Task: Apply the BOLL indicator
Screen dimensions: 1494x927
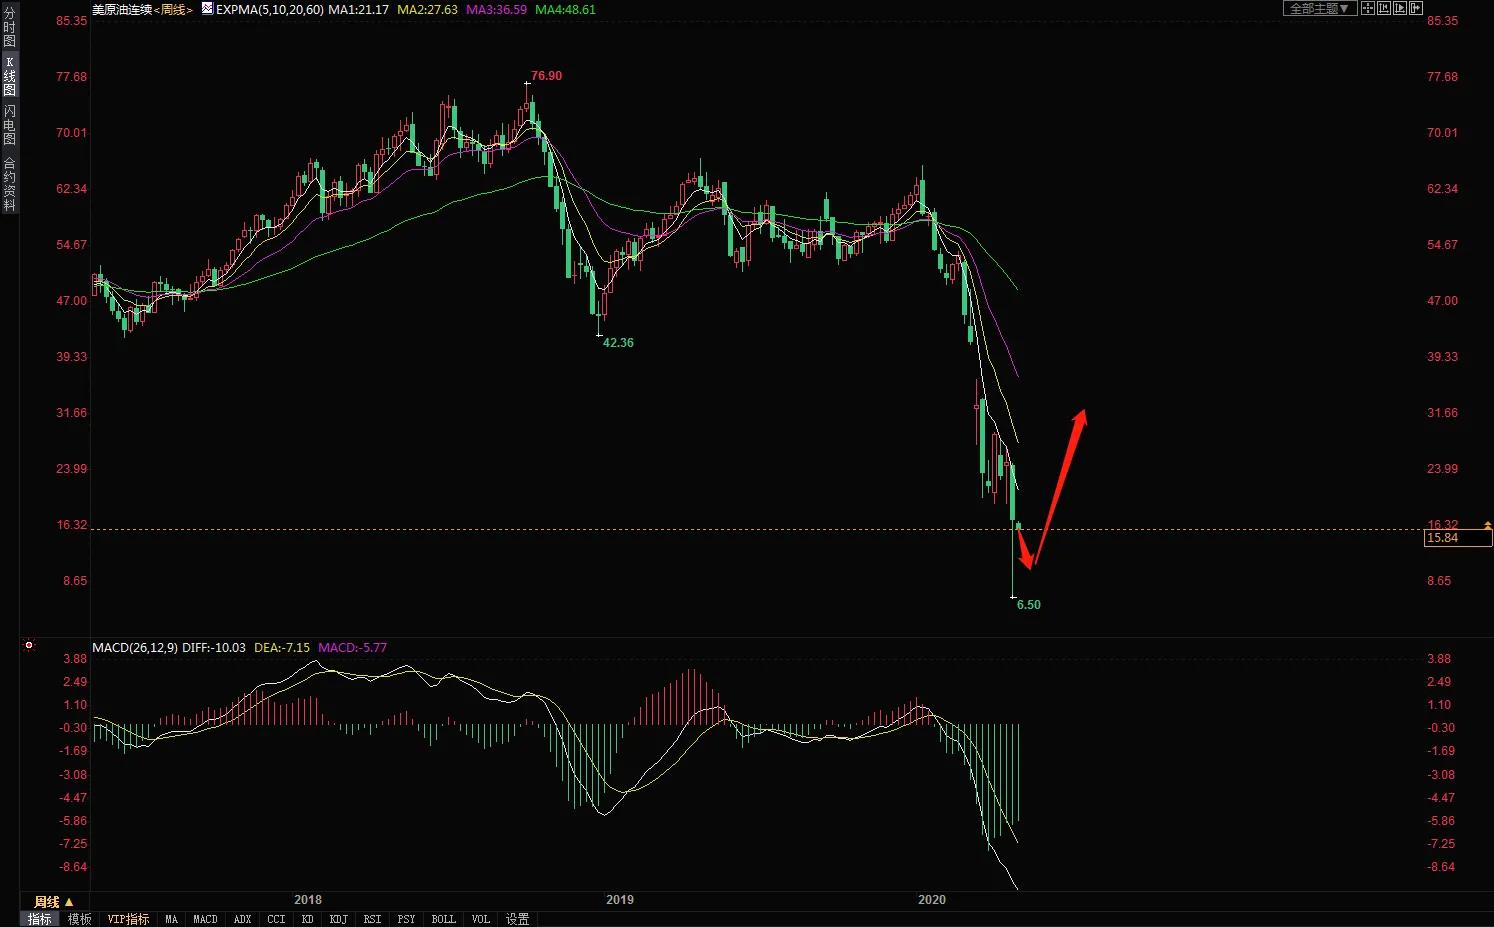Action: tap(443, 919)
